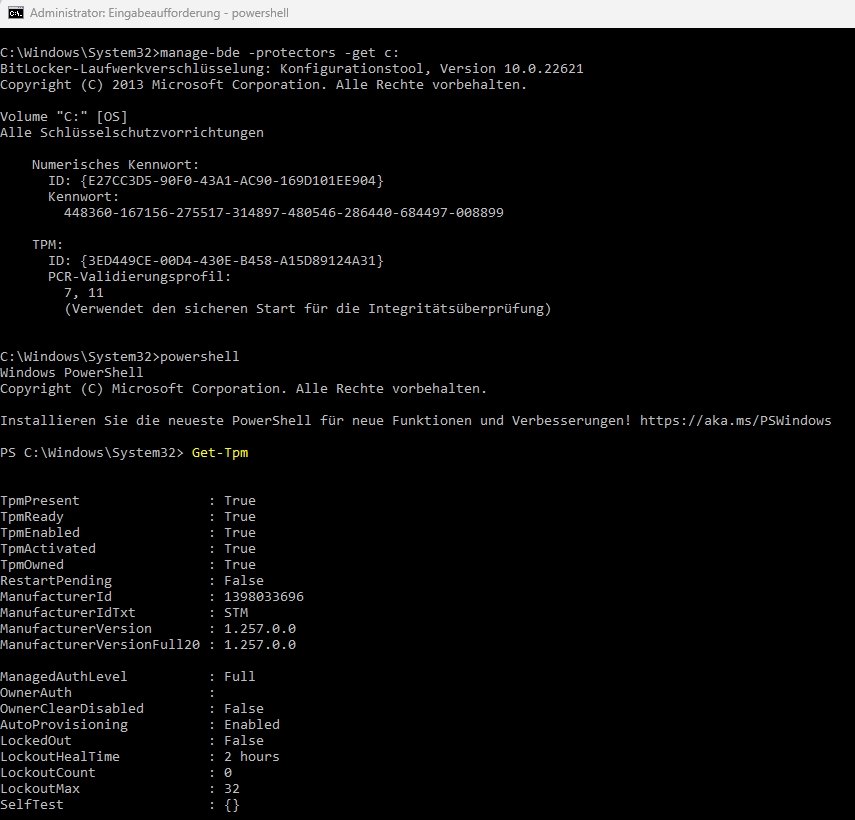Click the Volume "C:" [OS] line
This screenshot has width=855, height=820.
click(x=62, y=117)
